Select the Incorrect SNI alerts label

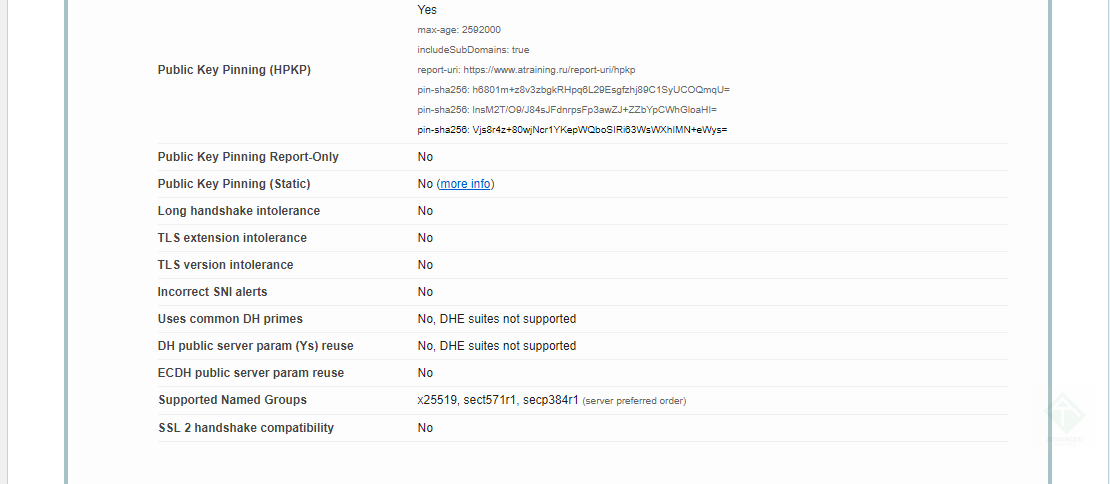pos(212,292)
